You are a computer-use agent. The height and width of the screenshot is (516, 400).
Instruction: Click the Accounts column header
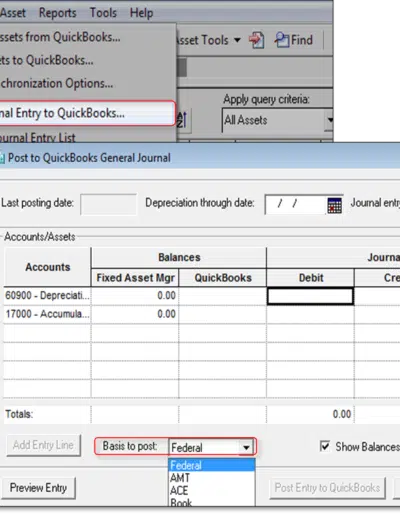click(48, 267)
